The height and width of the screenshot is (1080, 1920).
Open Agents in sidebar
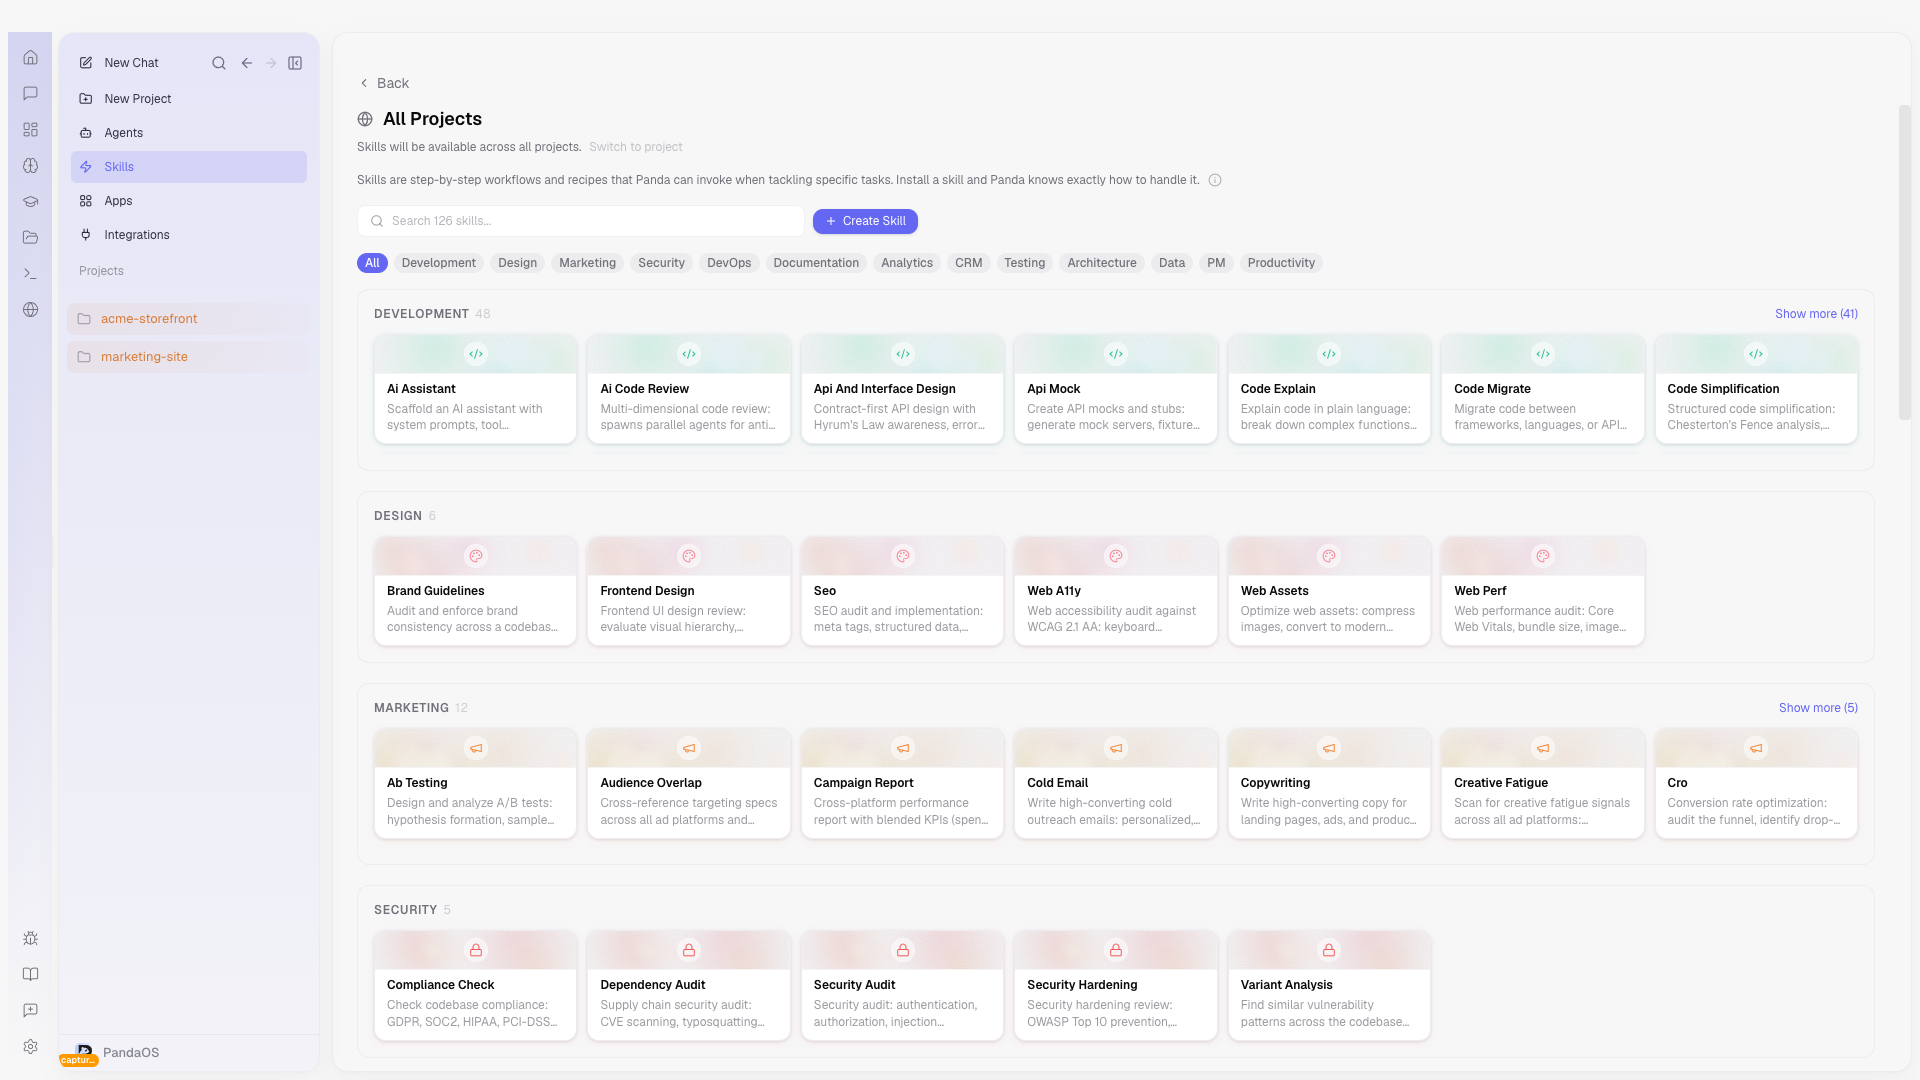[189, 133]
